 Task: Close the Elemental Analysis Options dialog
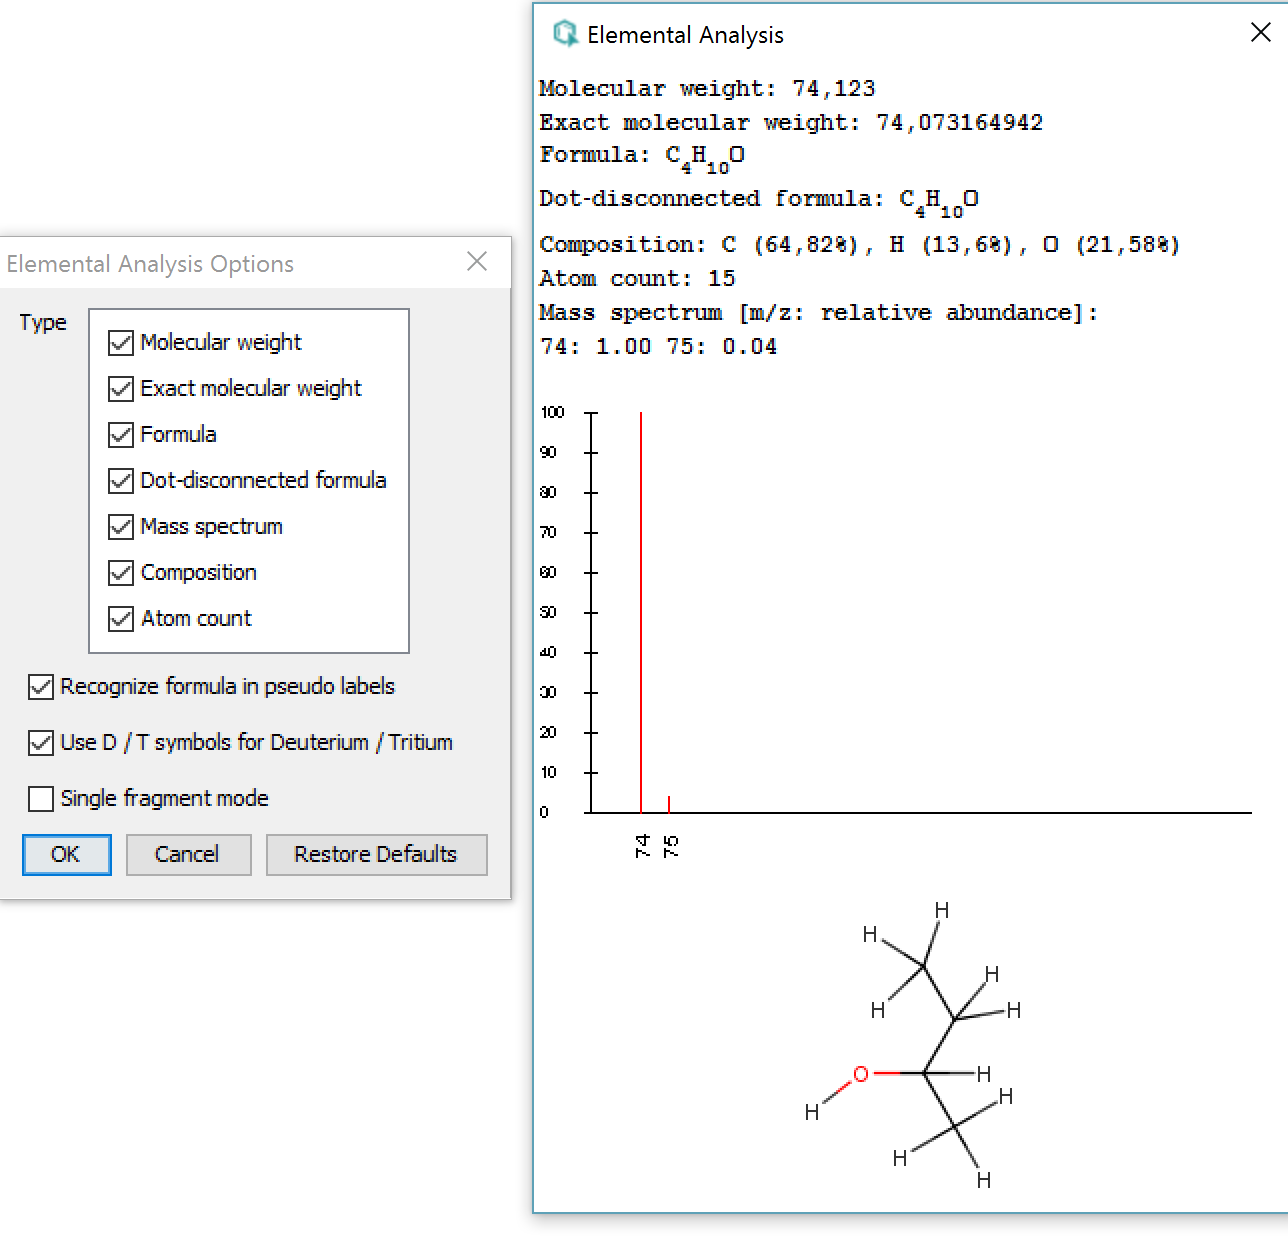477,262
